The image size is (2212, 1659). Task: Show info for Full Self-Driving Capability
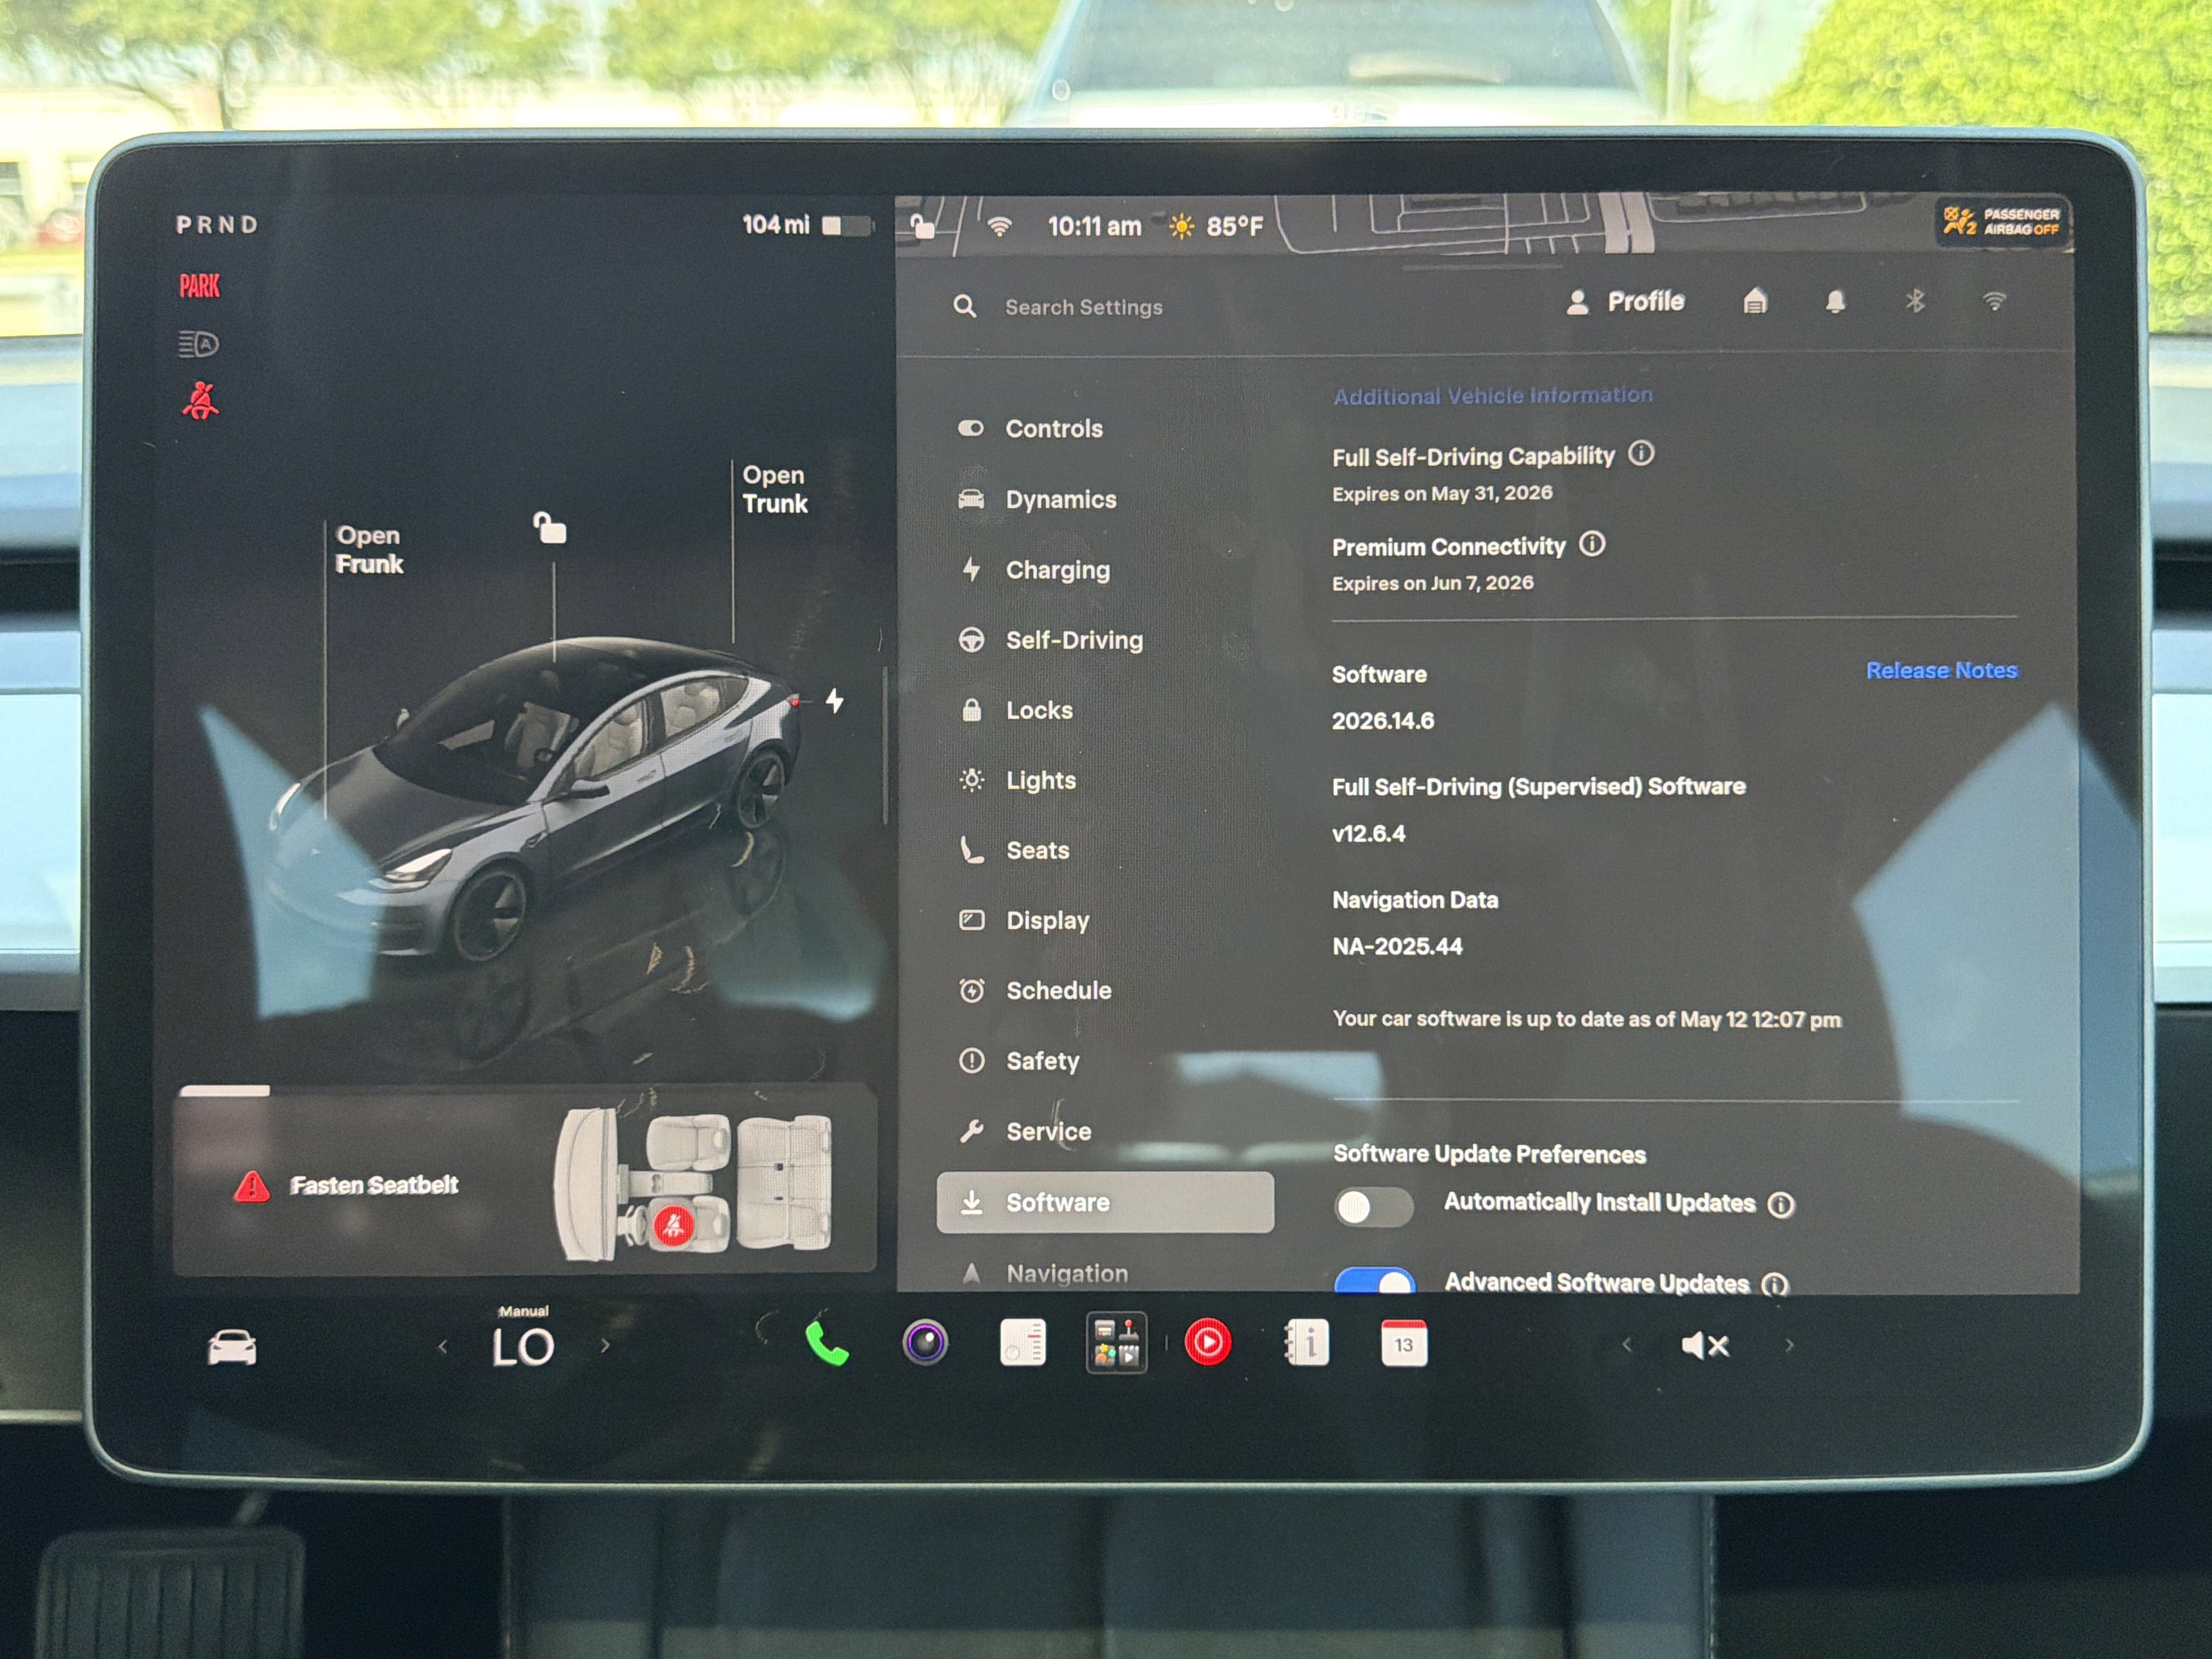pos(1641,453)
